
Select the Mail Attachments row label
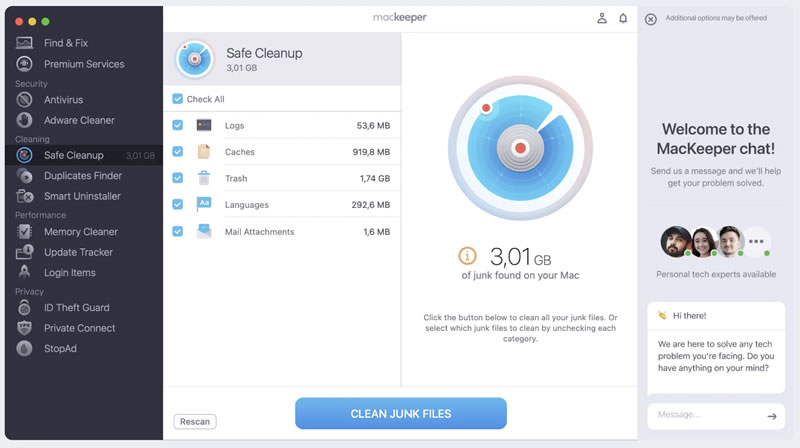(x=259, y=232)
